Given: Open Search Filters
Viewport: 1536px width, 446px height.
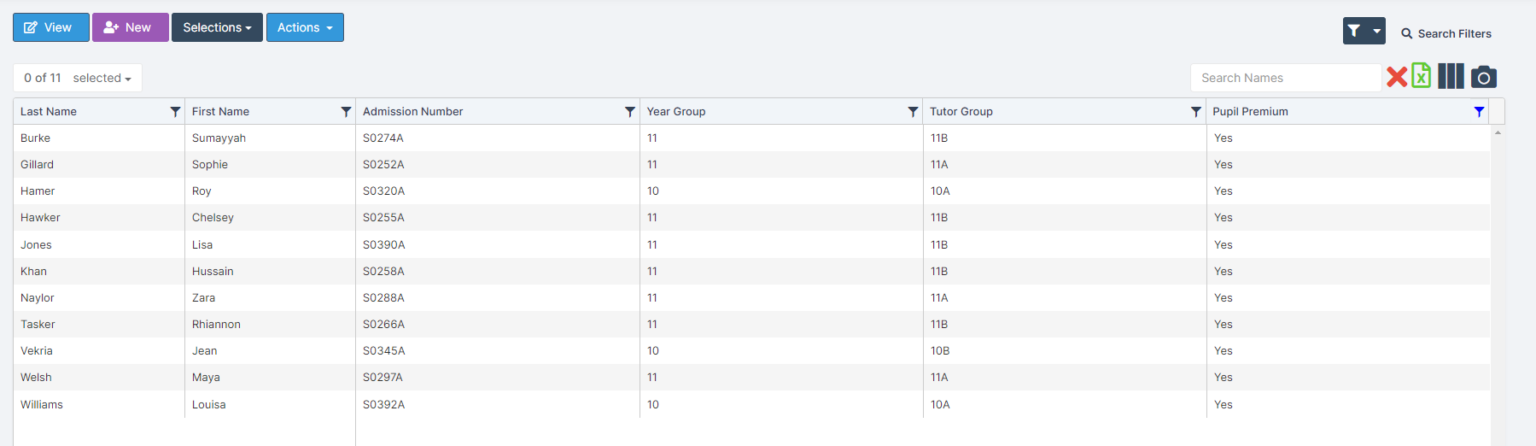Looking at the screenshot, I should [1446, 34].
